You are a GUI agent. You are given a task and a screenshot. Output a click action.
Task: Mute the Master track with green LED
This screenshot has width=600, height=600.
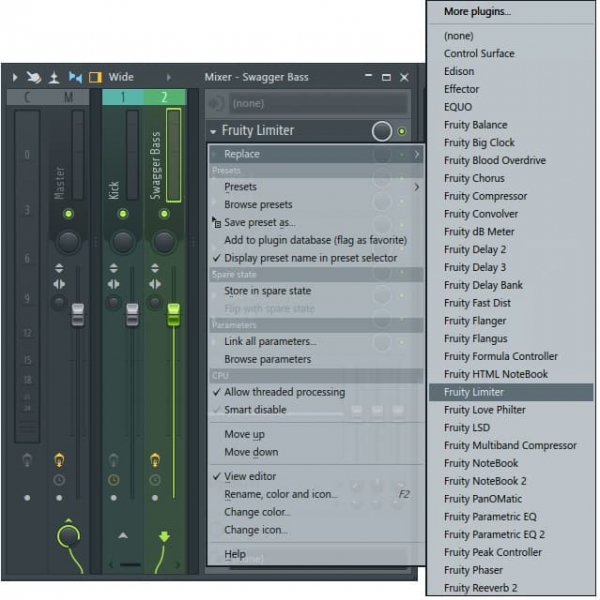[x=68, y=214]
